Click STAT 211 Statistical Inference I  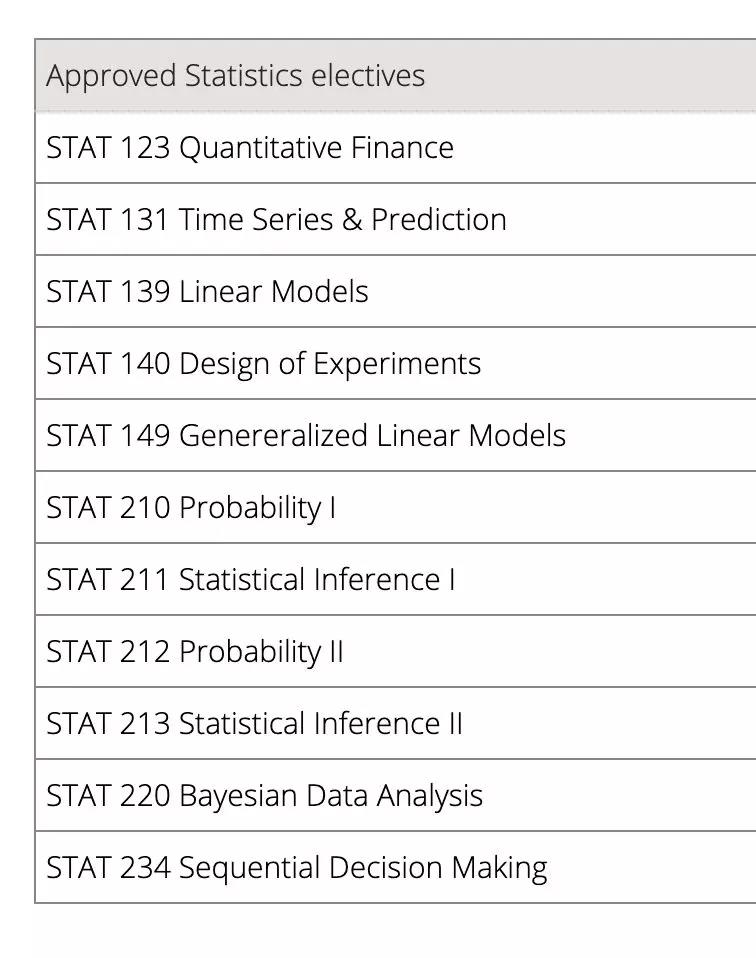coord(396,579)
